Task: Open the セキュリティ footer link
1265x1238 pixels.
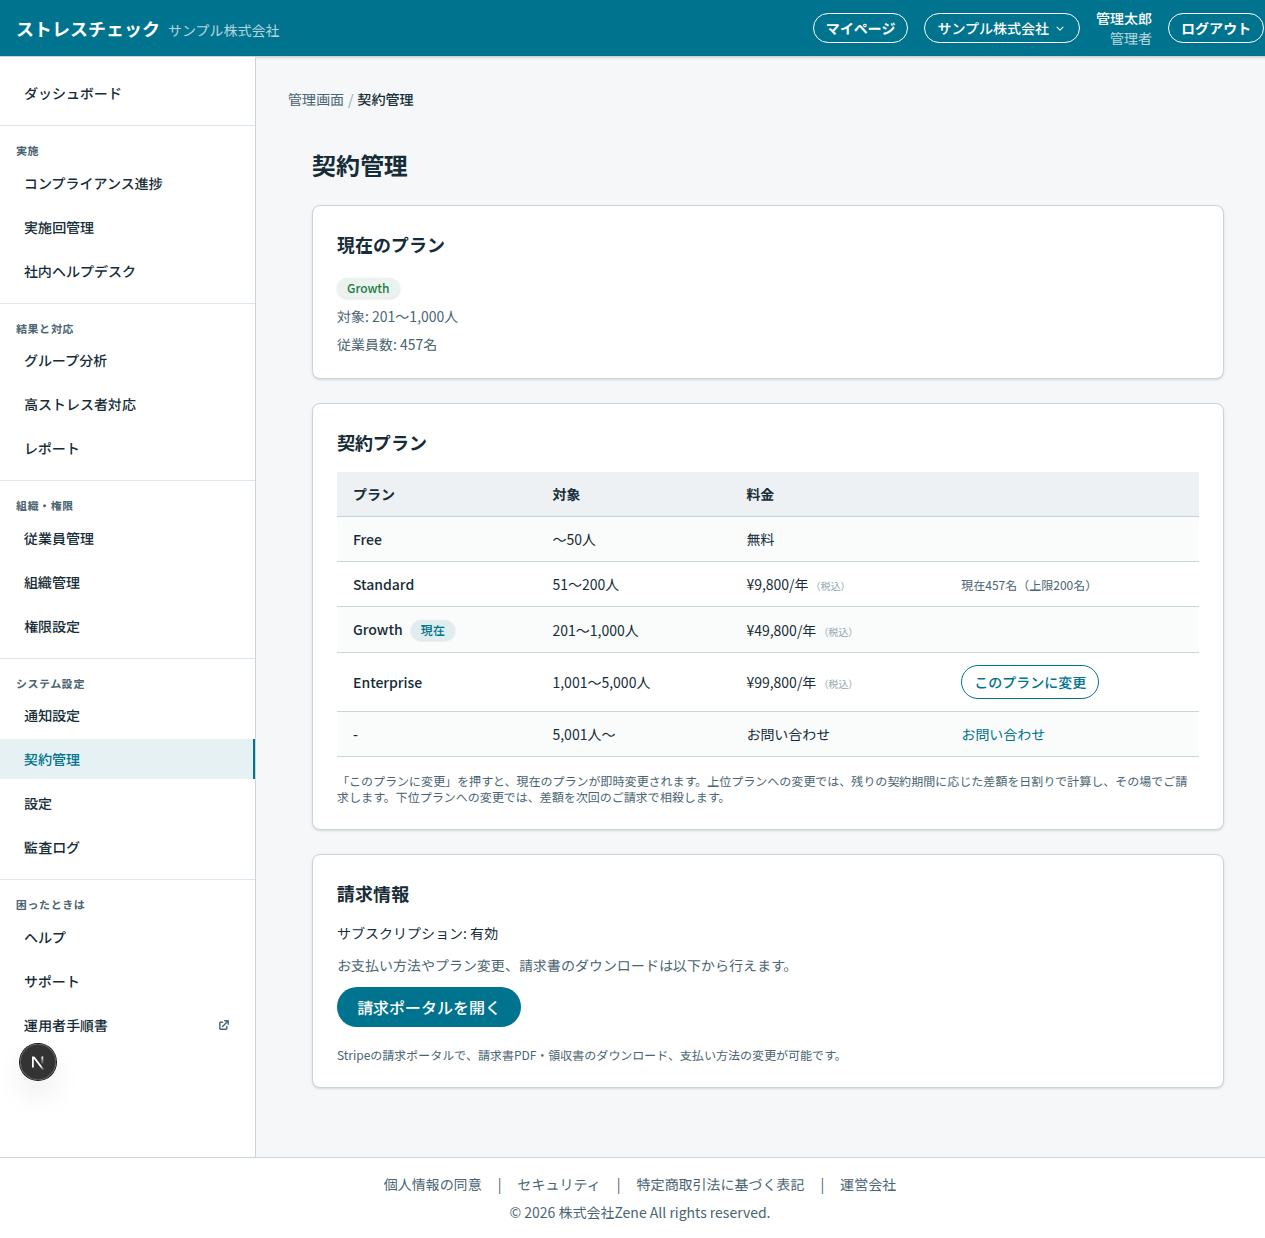Action: [x=559, y=1185]
